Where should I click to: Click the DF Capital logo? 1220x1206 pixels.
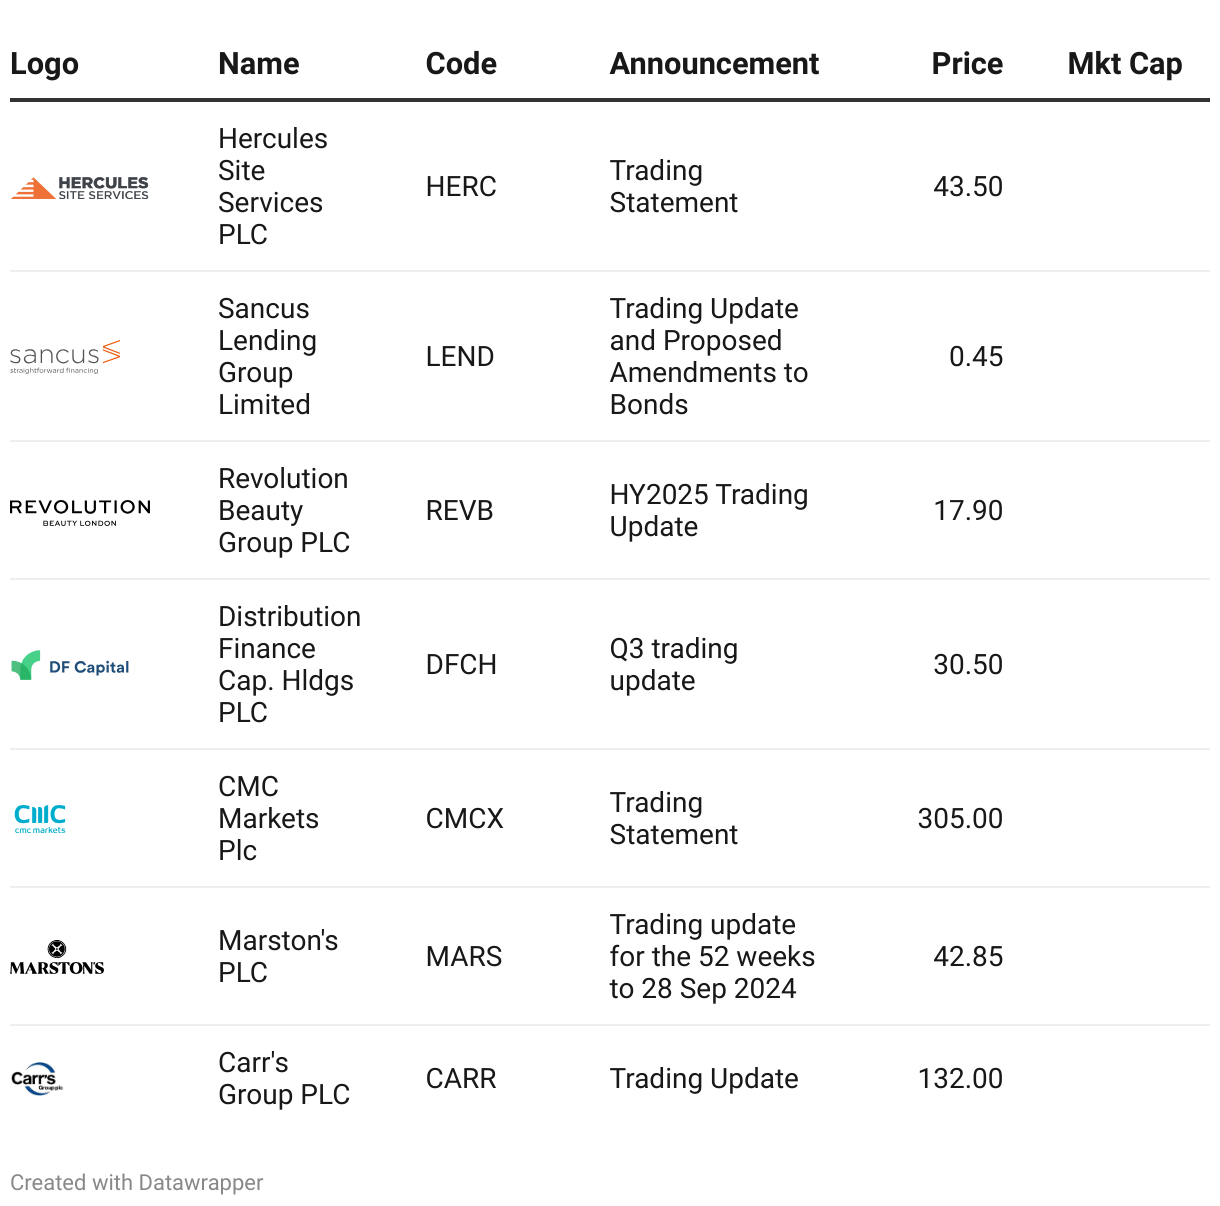coord(70,666)
